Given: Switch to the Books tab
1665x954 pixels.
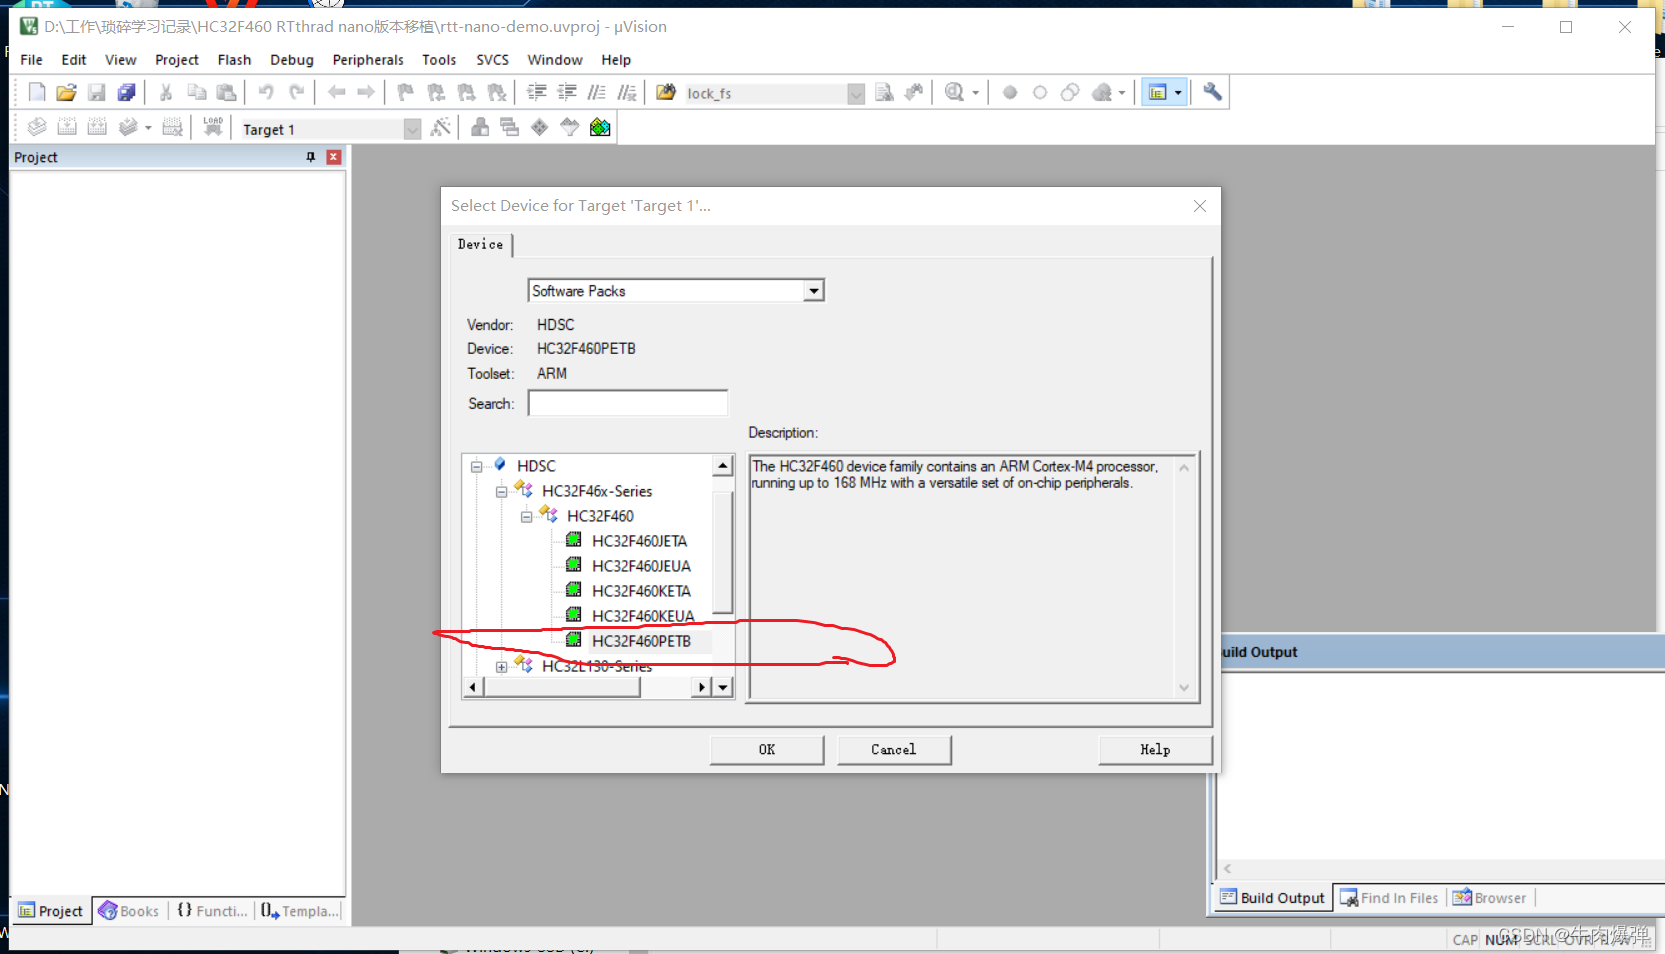Looking at the screenshot, I should click(130, 911).
